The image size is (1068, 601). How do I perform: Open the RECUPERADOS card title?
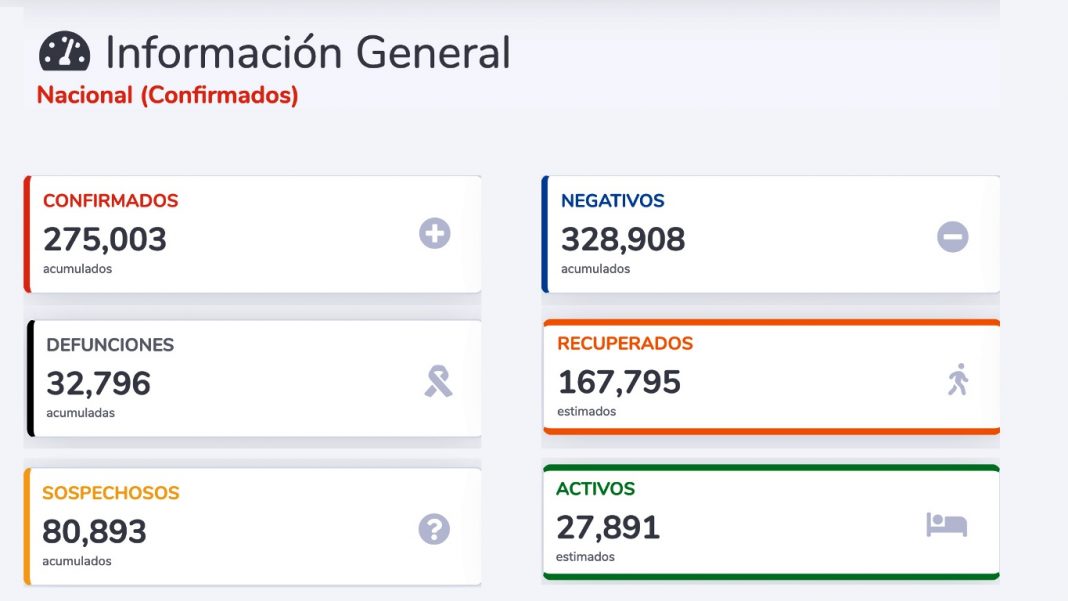(625, 344)
